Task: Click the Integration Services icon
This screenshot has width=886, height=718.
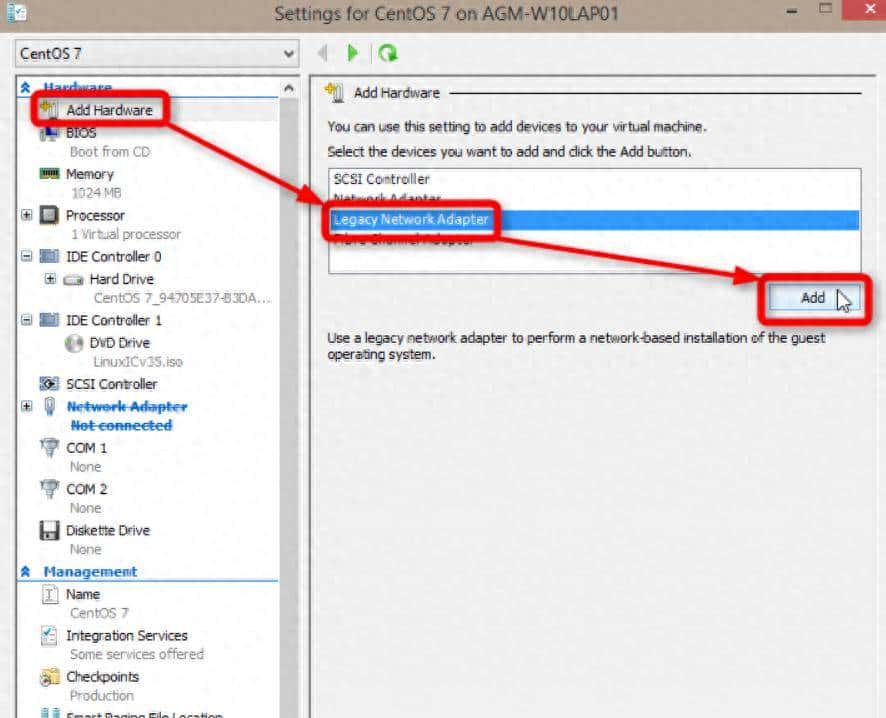Action: coord(49,636)
